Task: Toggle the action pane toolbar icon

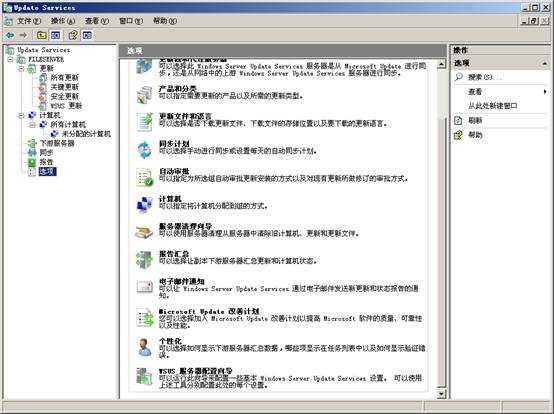Action: (x=87, y=35)
